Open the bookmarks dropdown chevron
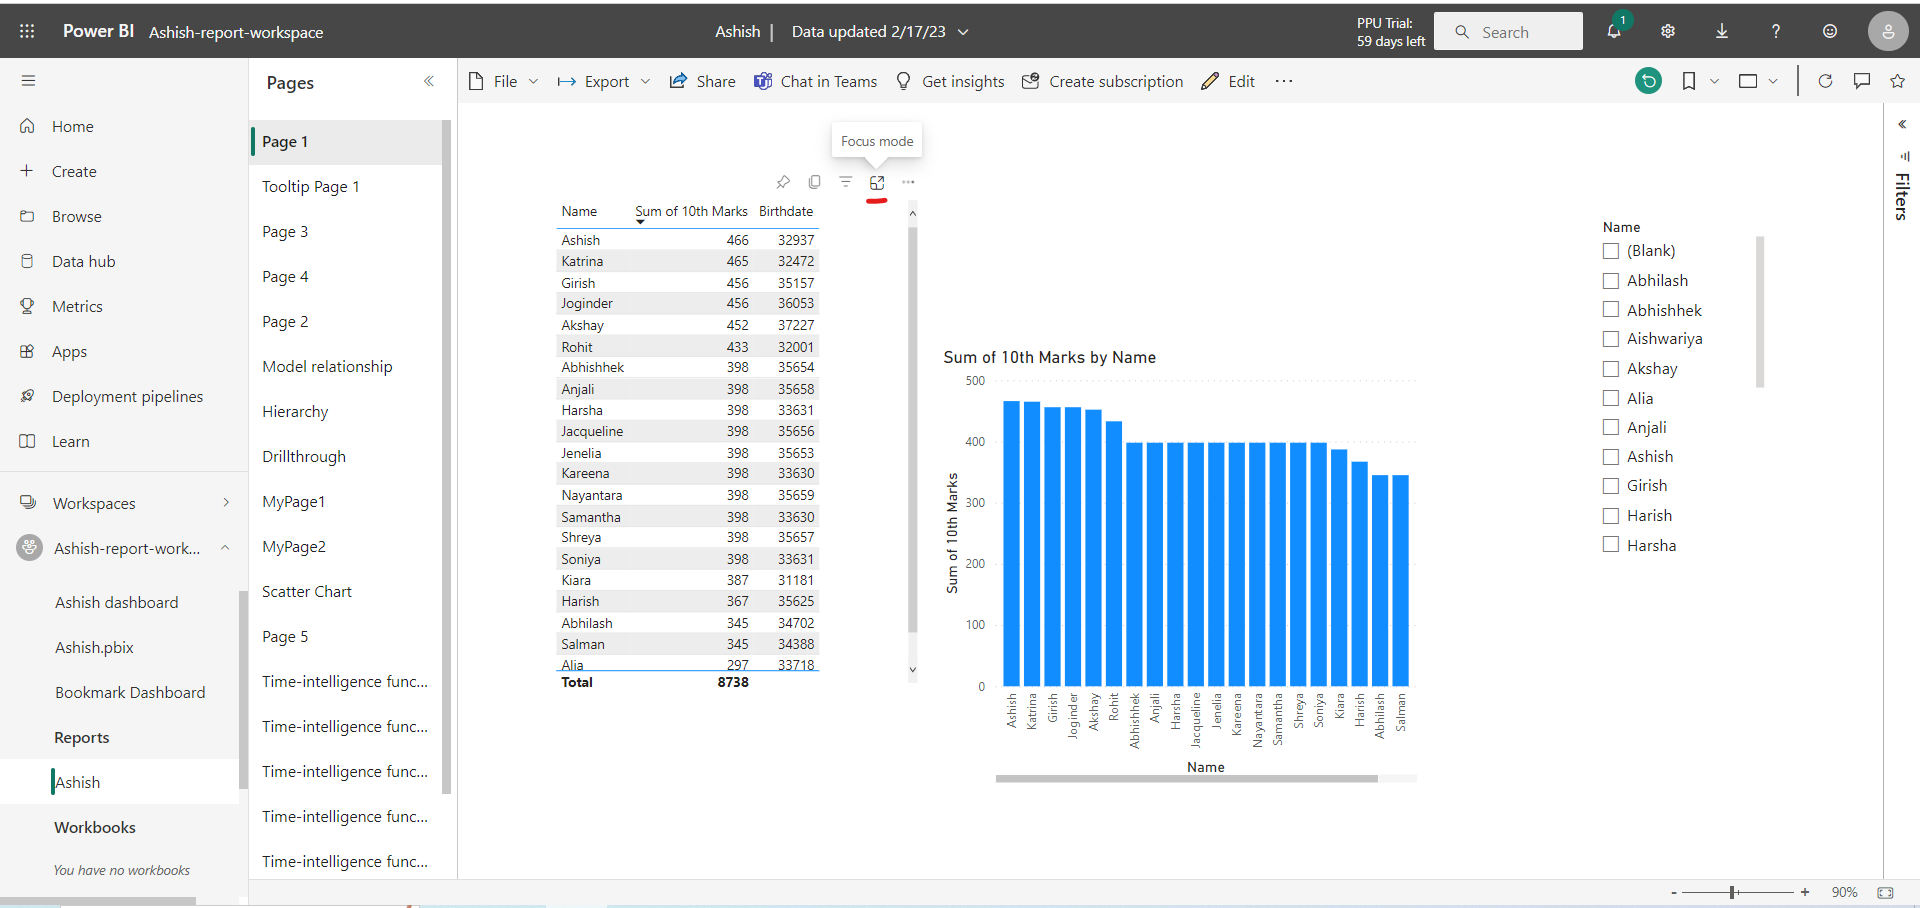 [1716, 81]
